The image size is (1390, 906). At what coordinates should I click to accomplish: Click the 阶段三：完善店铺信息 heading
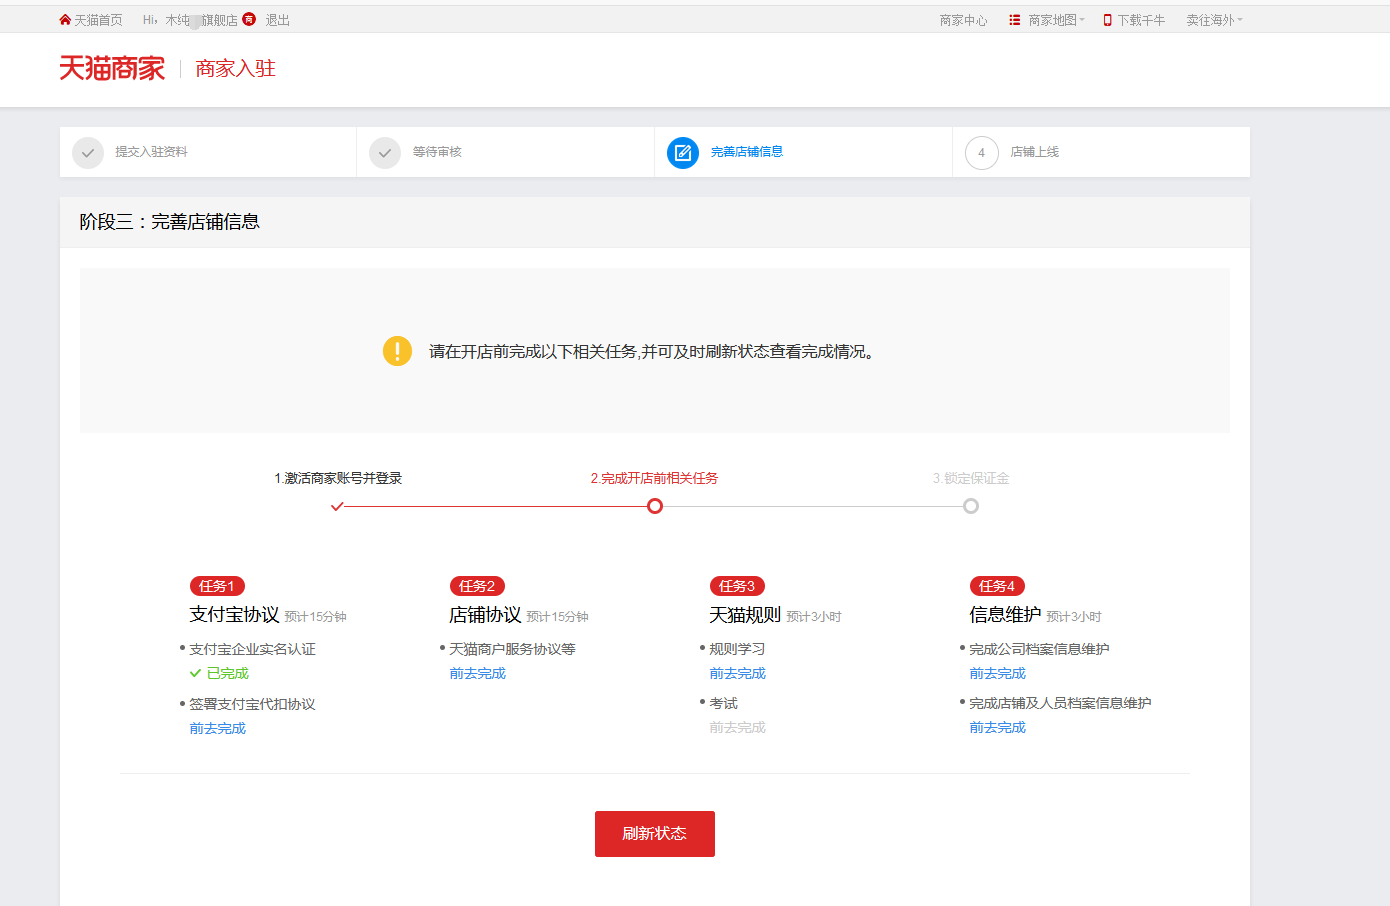coord(170,222)
